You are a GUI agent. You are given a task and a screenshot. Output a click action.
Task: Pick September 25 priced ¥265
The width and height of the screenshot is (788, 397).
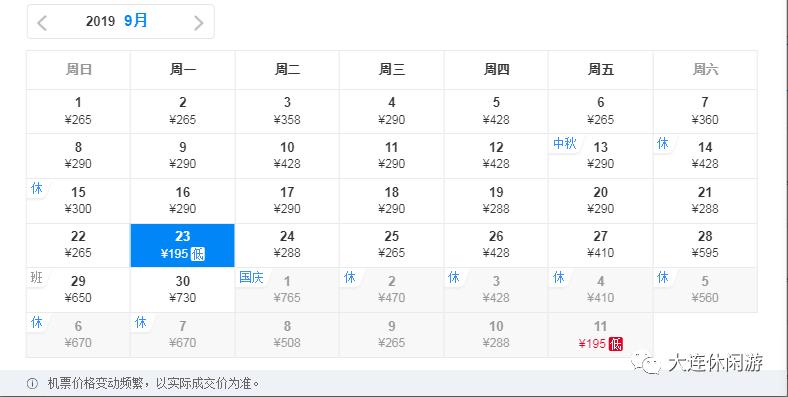[x=391, y=245]
